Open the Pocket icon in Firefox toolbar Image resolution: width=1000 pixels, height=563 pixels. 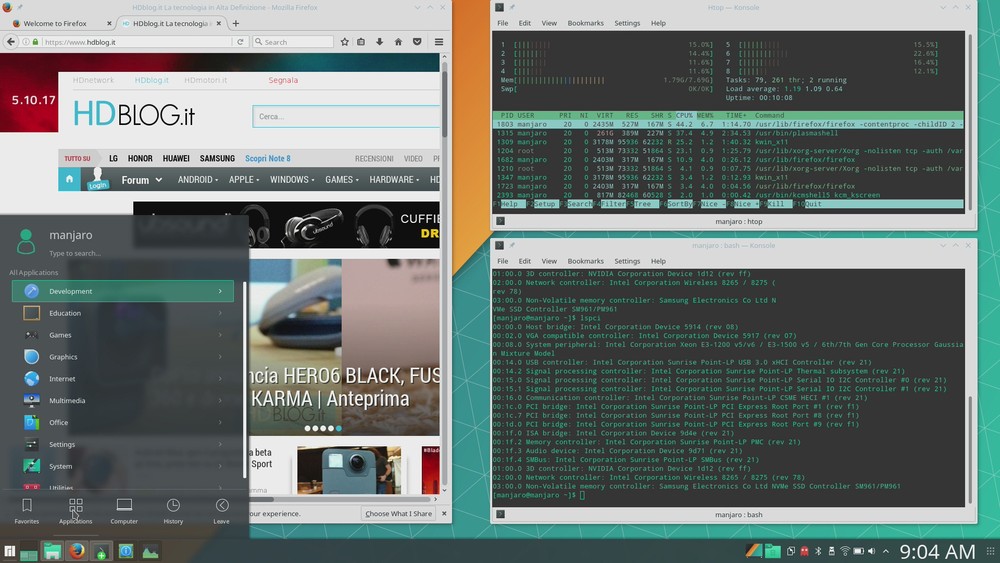pos(416,42)
